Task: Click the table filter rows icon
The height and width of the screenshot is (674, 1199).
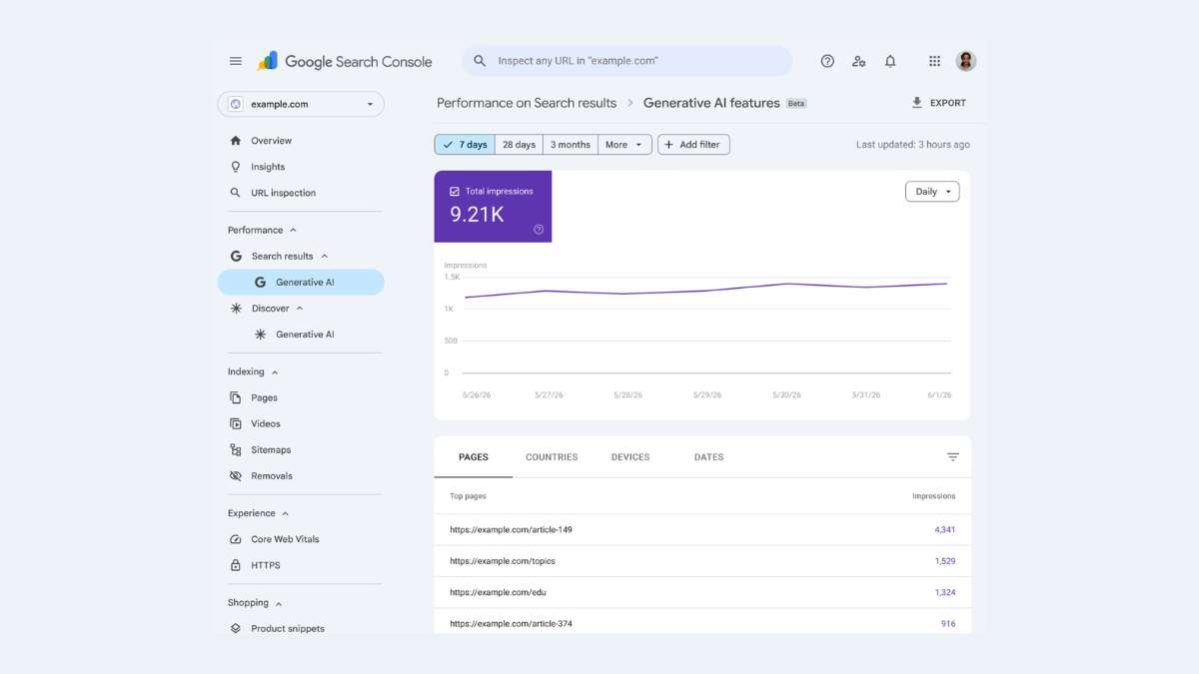Action: (953, 457)
